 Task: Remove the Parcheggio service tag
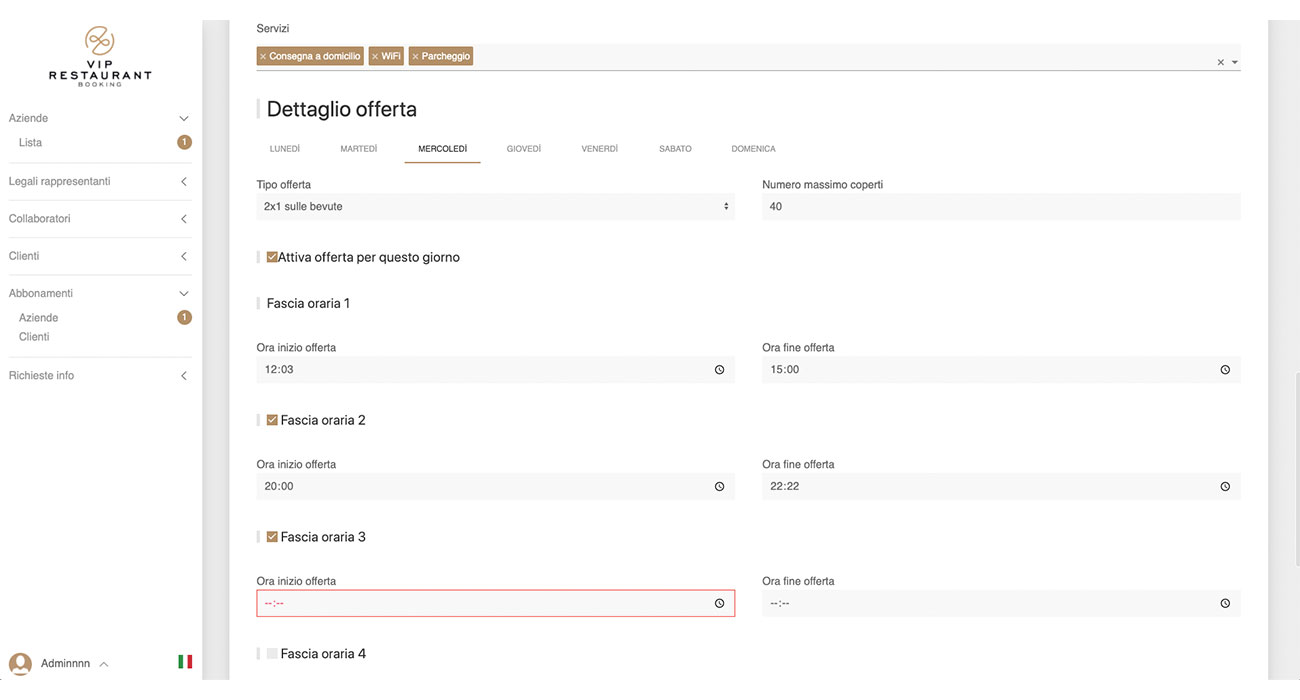[415, 57]
